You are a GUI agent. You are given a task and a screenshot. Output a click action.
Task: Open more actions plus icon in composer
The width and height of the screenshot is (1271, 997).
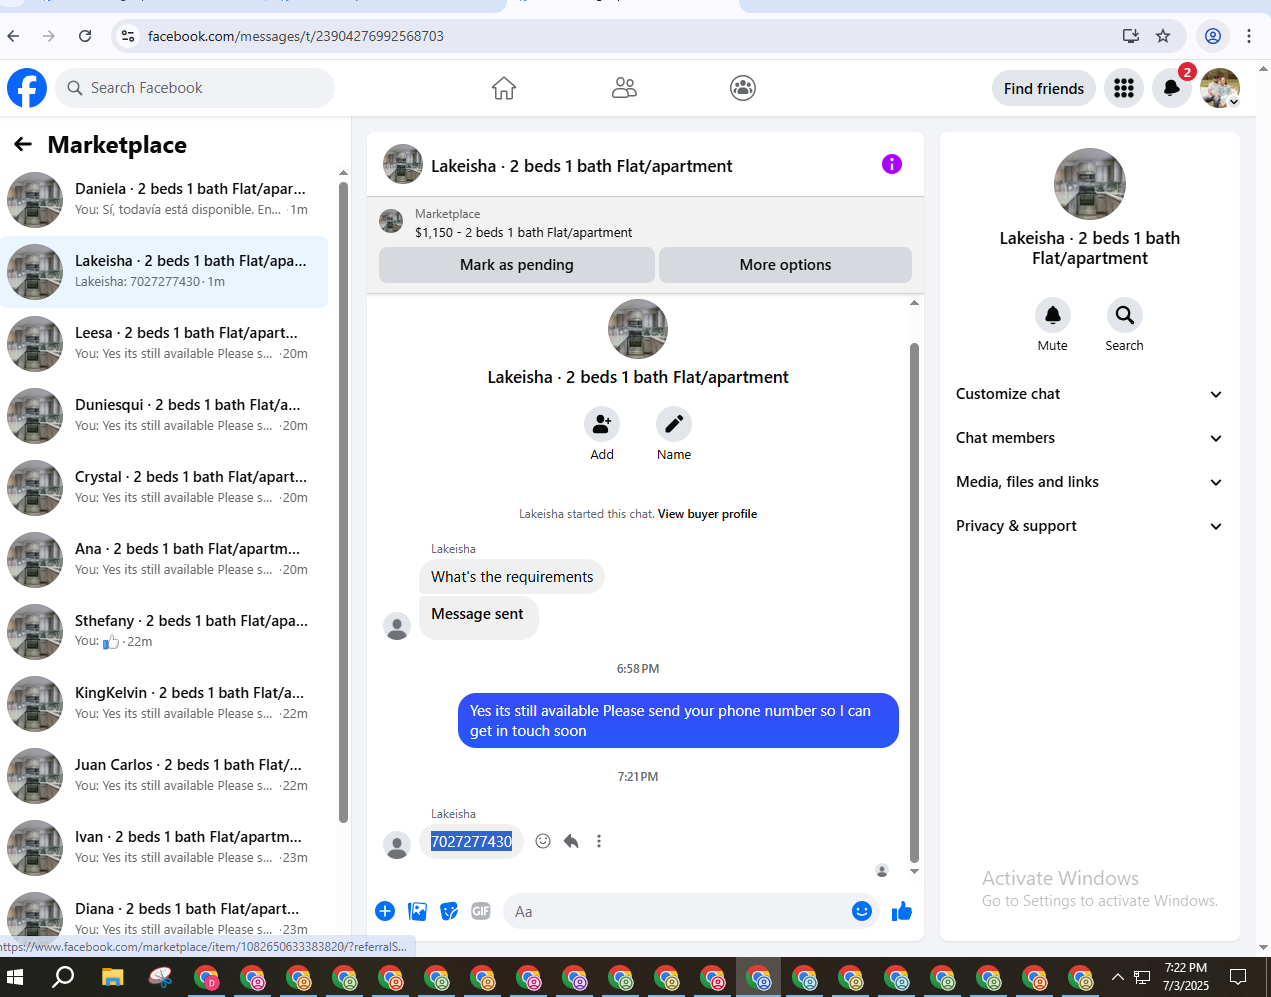(385, 911)
